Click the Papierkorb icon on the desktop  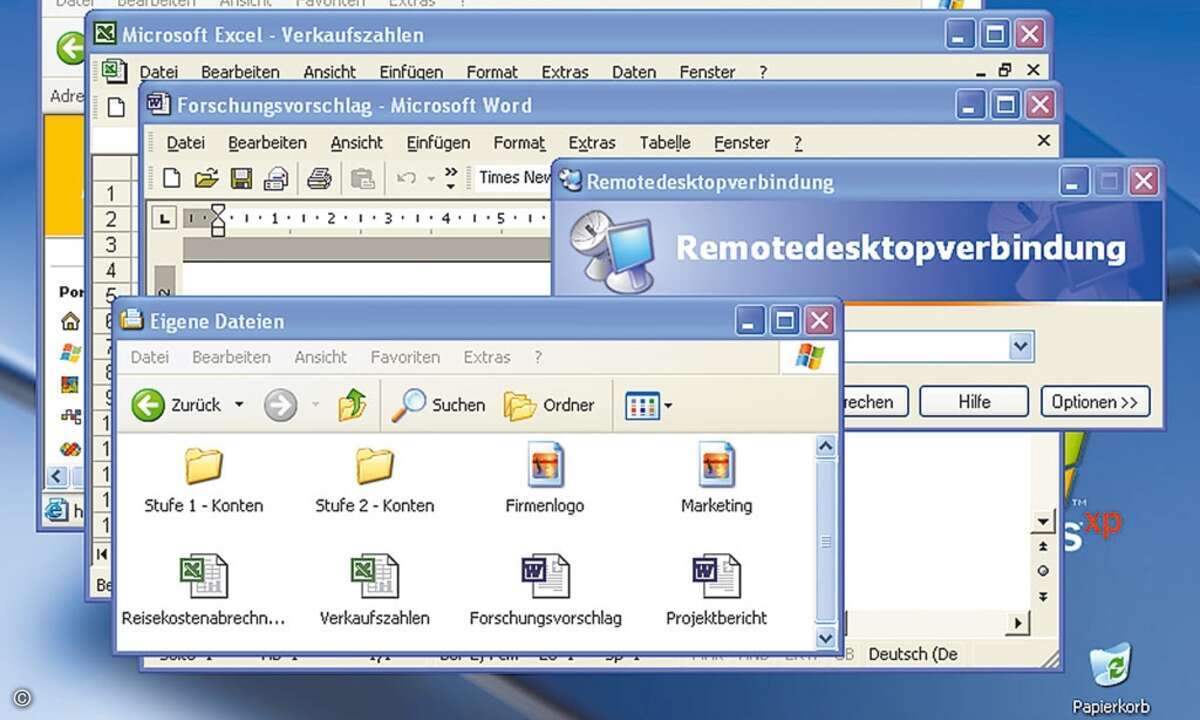pos(1112,679)
